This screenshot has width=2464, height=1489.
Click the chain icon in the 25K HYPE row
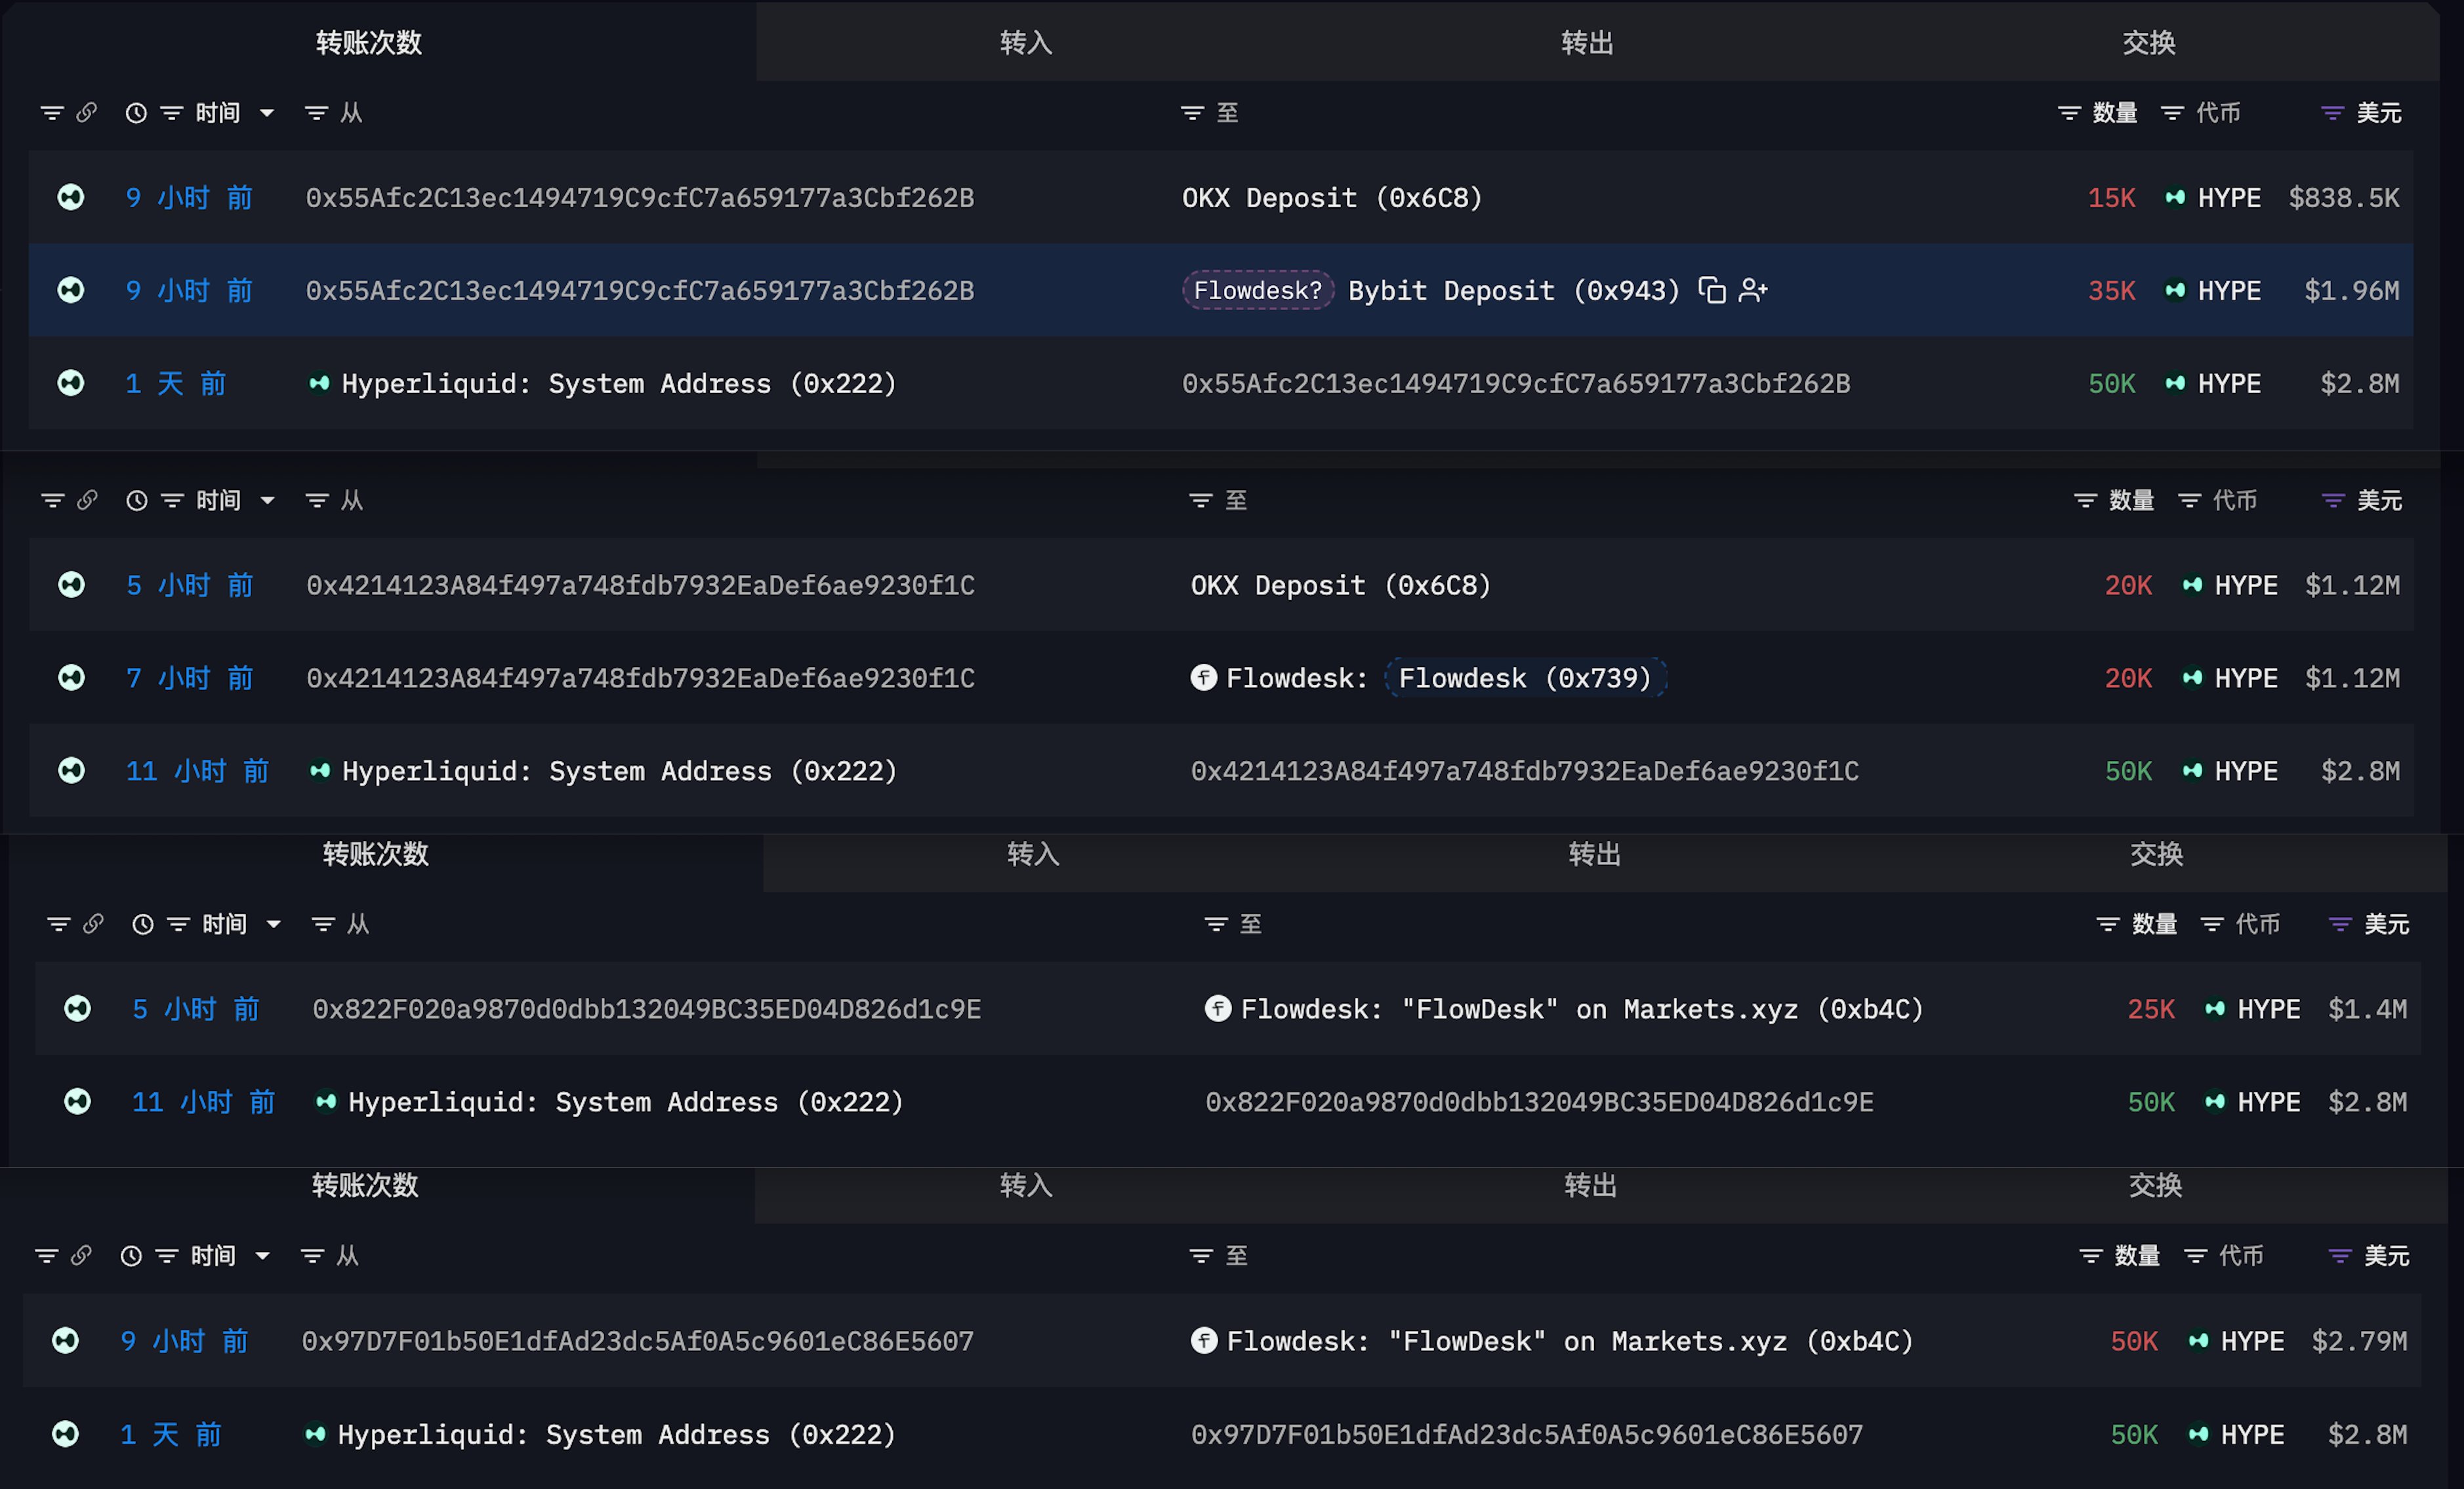click(78, 1008)
